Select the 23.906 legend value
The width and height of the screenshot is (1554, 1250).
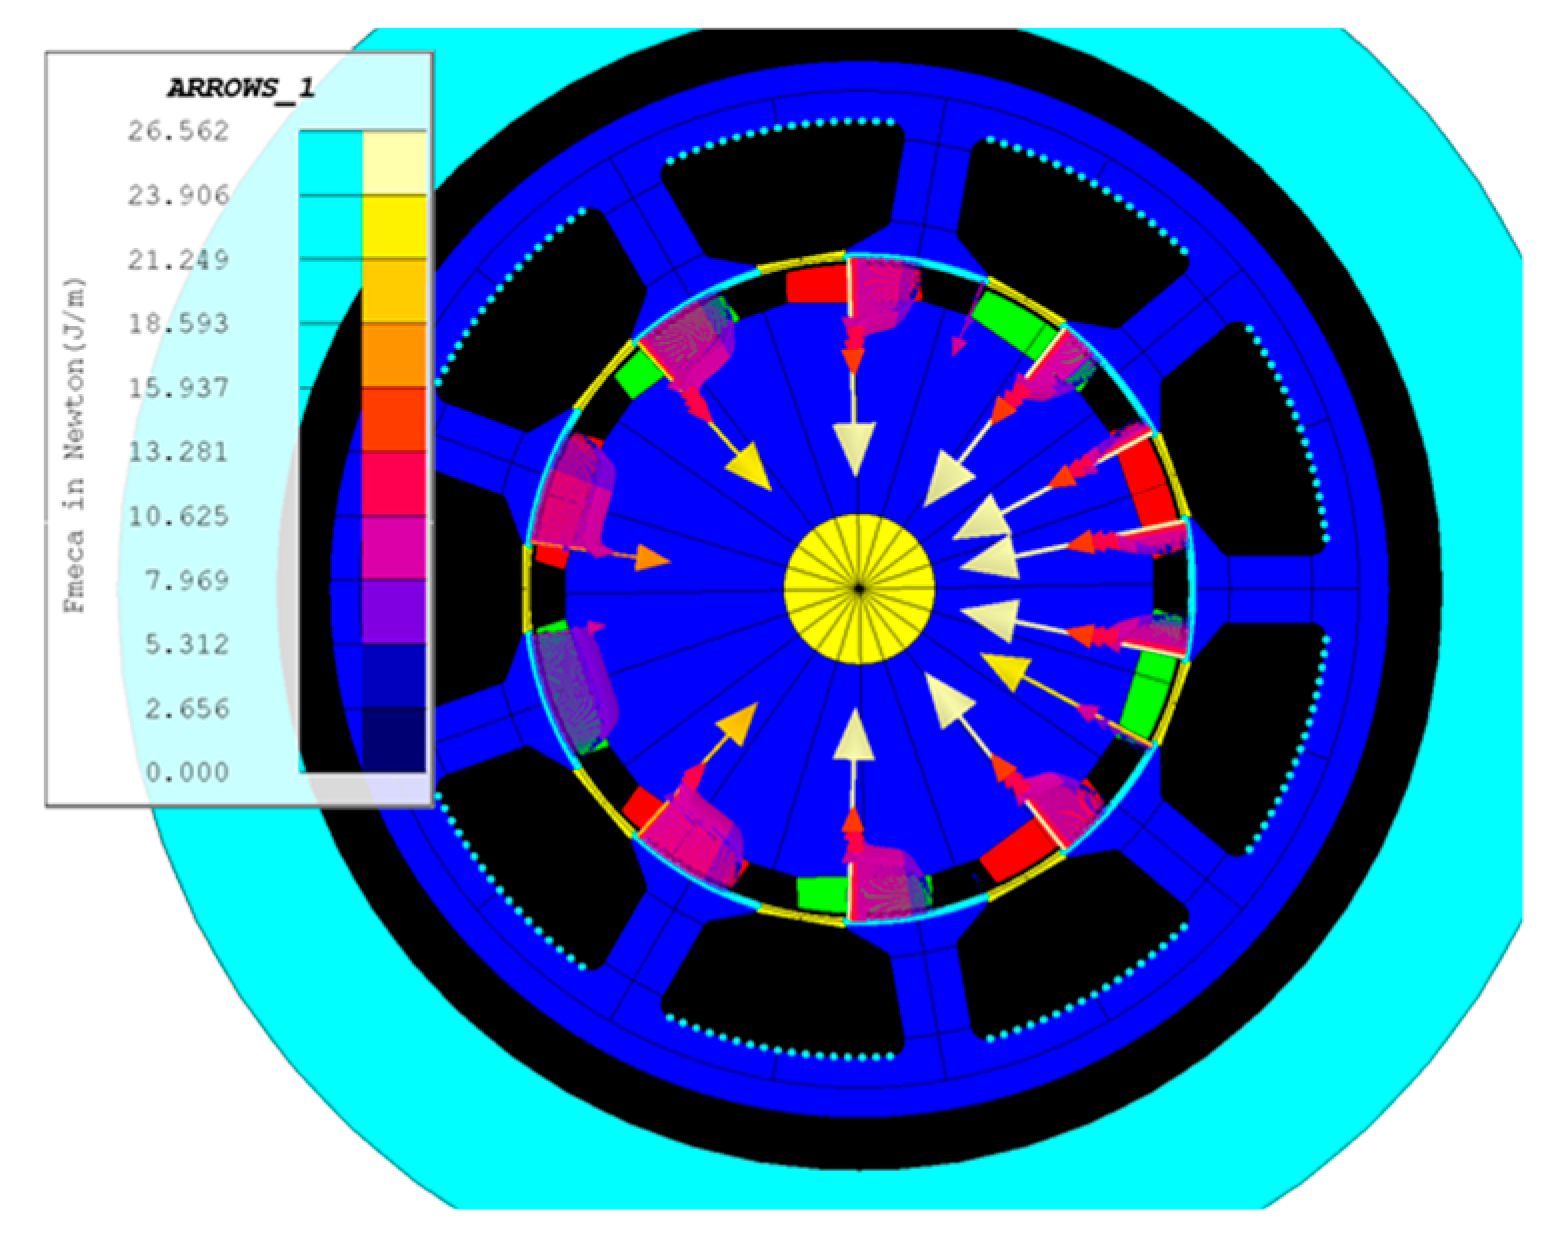[x=177, y=195]
